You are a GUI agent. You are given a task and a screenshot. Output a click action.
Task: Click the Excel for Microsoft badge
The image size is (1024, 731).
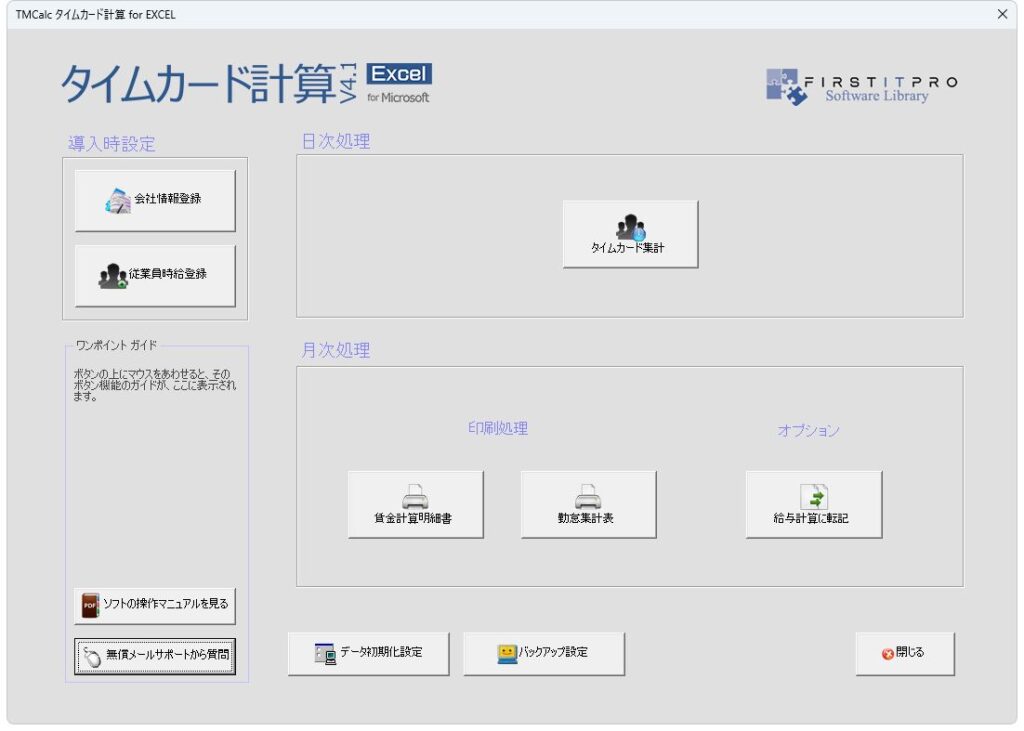pos(399,84)
